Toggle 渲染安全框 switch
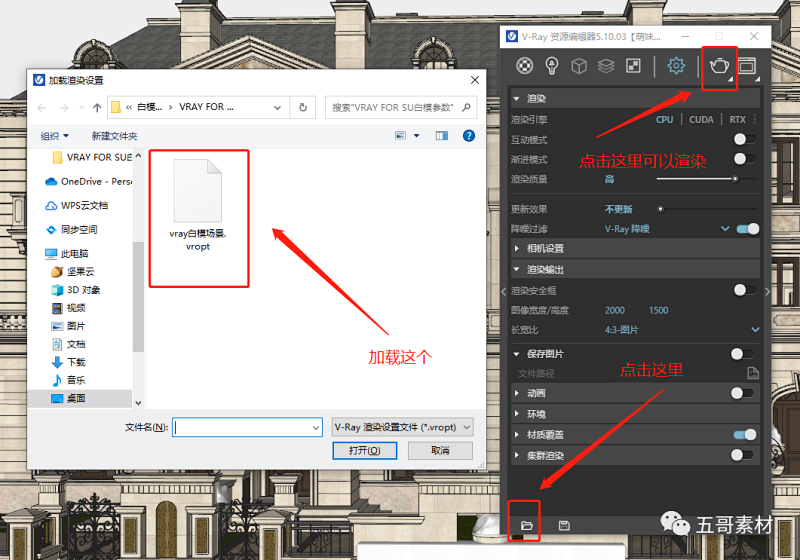 (744, 290)
